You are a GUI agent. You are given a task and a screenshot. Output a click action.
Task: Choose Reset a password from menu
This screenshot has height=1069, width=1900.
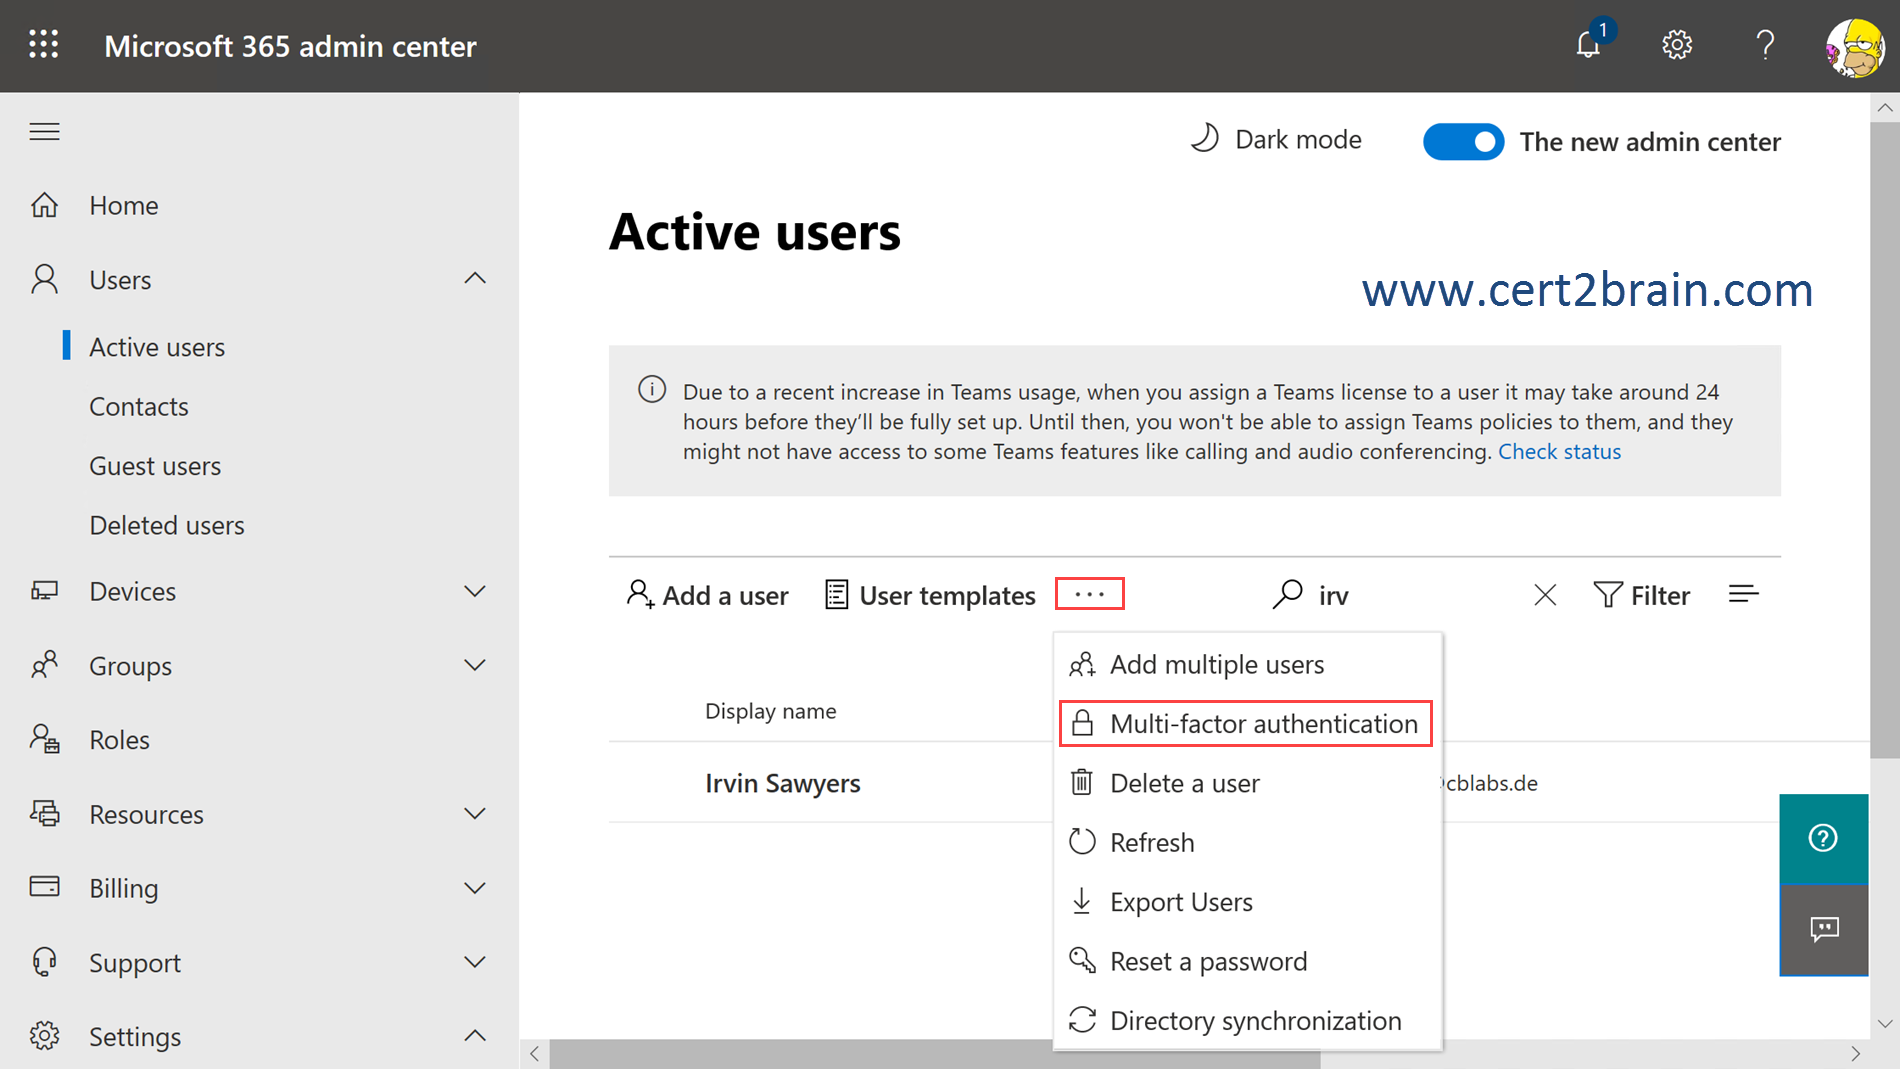tap(1247, 961)
